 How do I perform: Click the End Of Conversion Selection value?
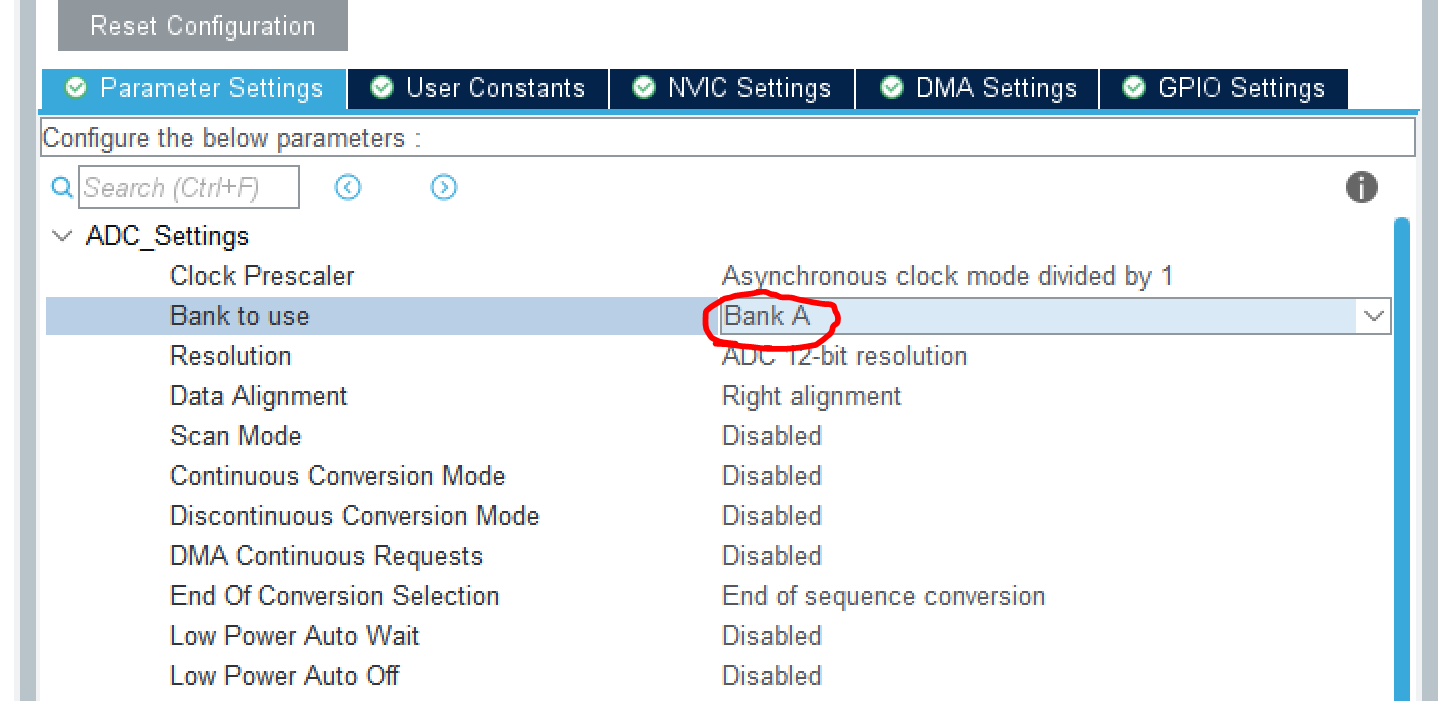click(883, 596)
